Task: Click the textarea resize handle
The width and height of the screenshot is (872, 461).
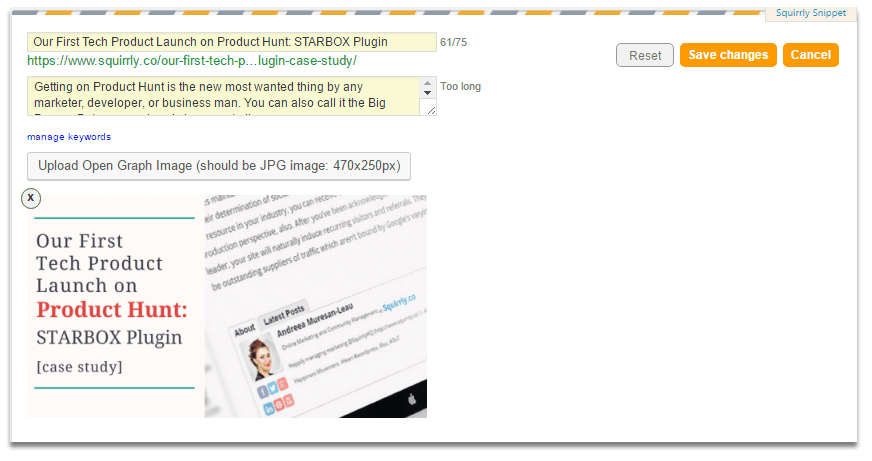Action: click(431, 111)
